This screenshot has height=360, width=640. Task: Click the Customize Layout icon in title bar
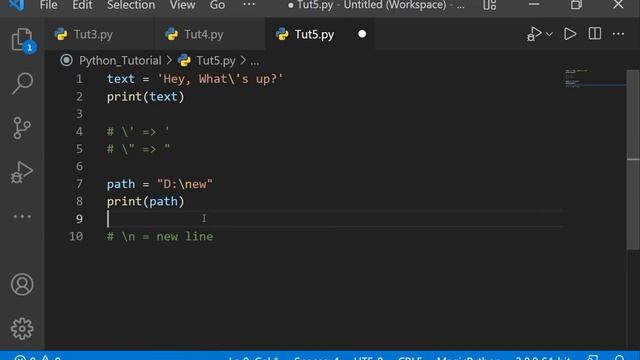[x=489, y=5]
